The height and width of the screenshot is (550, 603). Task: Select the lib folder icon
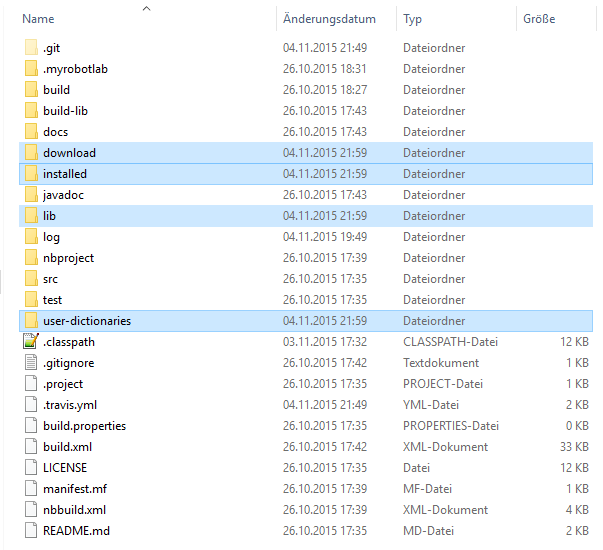click(x=31, y=215)
